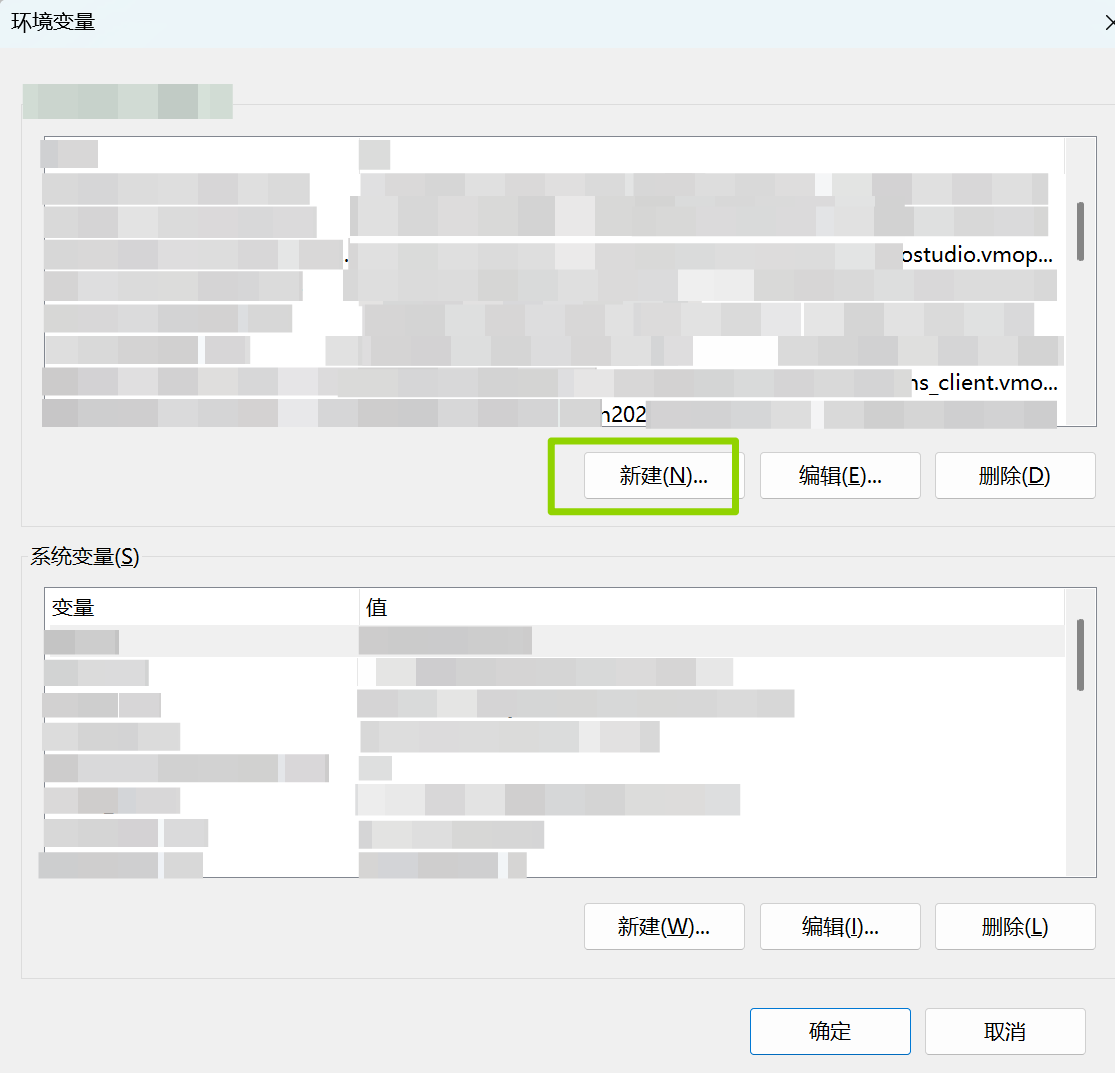Click the 编辑(I) button under system variables
This screenshot has width=1115, height=1073.
(840, 926)
